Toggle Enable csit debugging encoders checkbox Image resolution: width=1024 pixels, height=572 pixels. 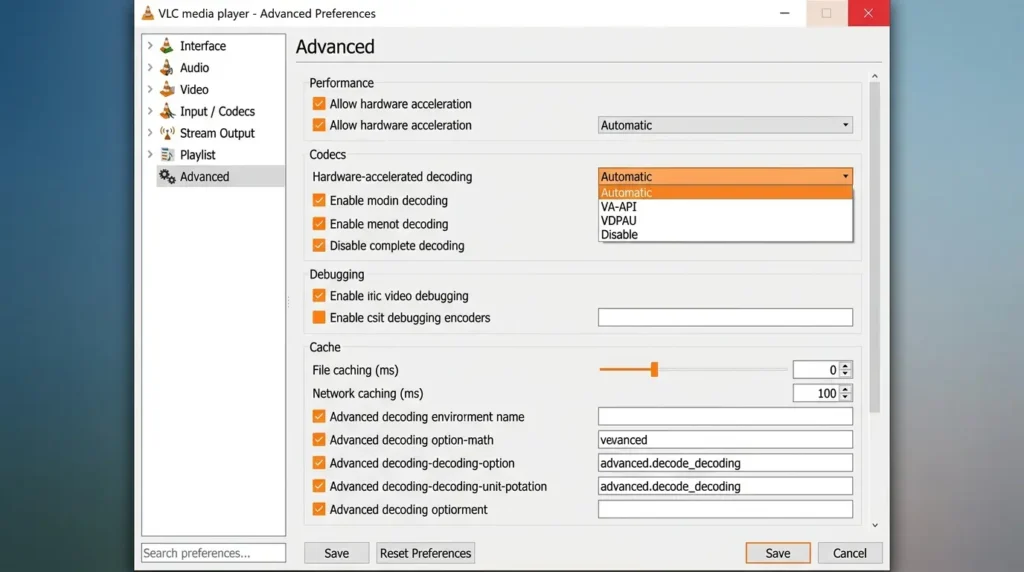click(319, 317)
